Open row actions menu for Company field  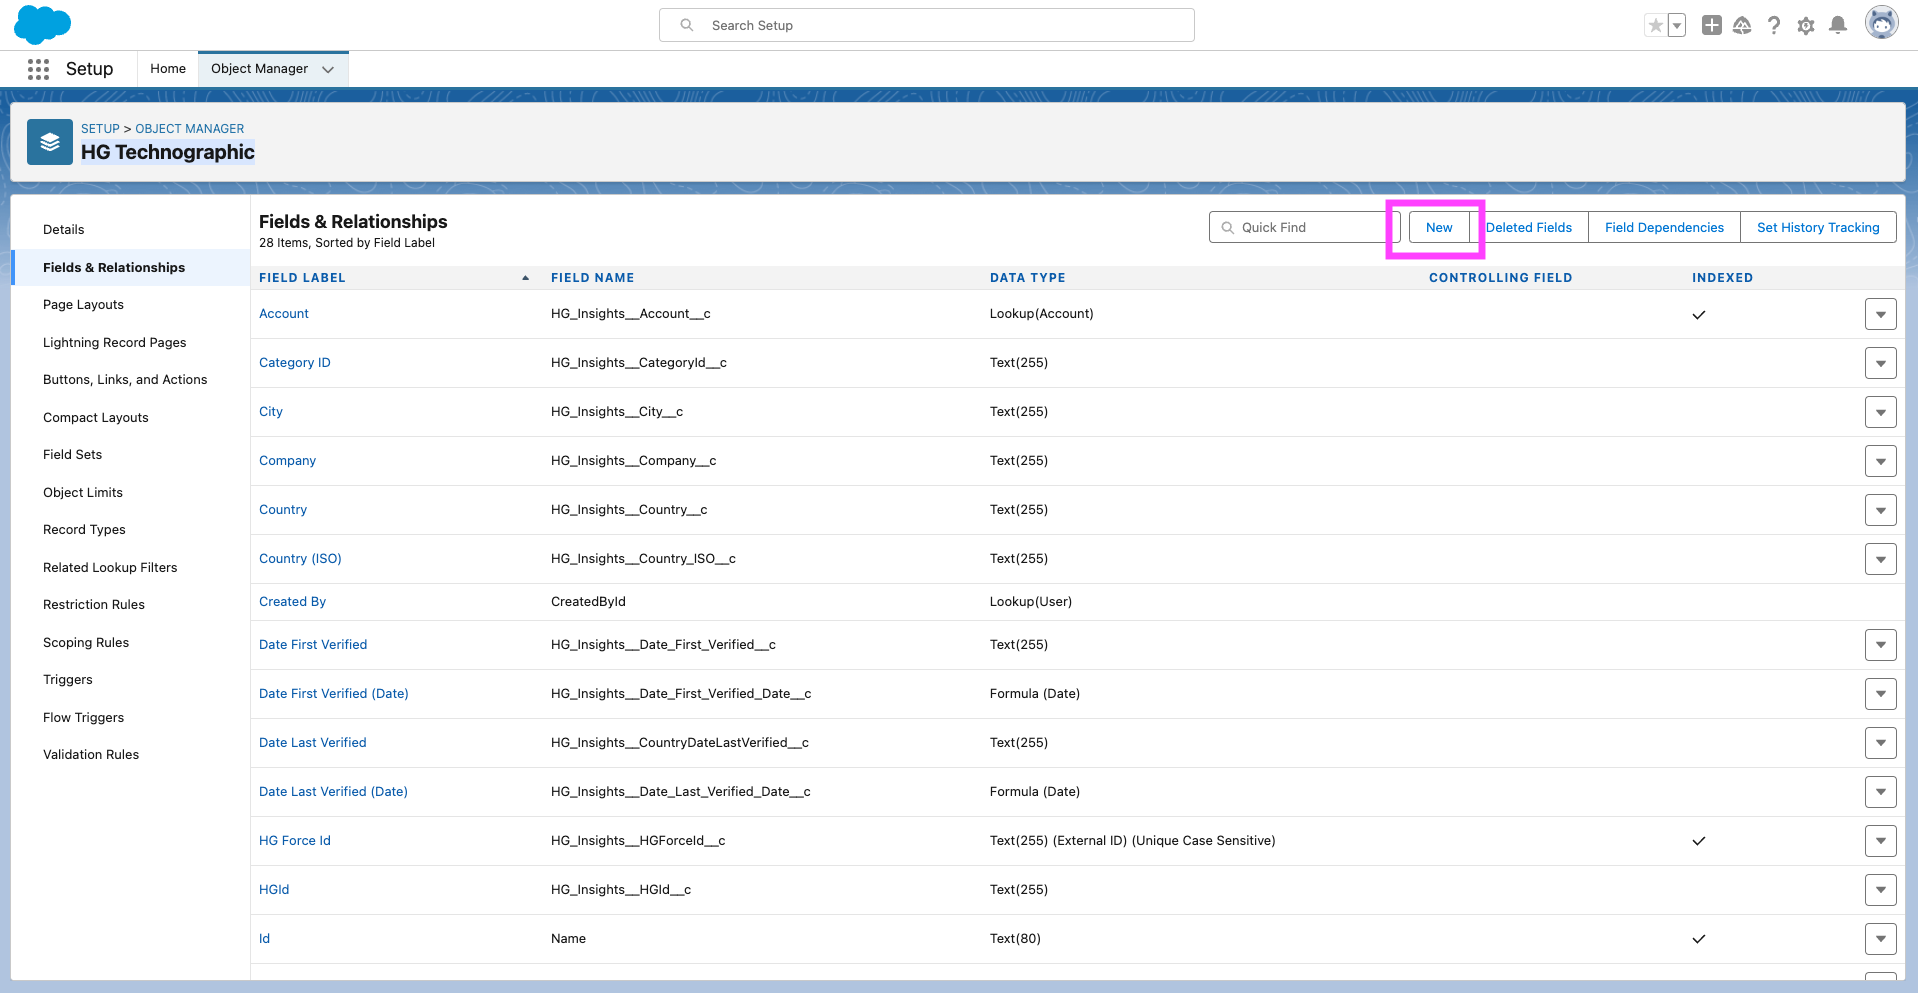[1881, 461]
